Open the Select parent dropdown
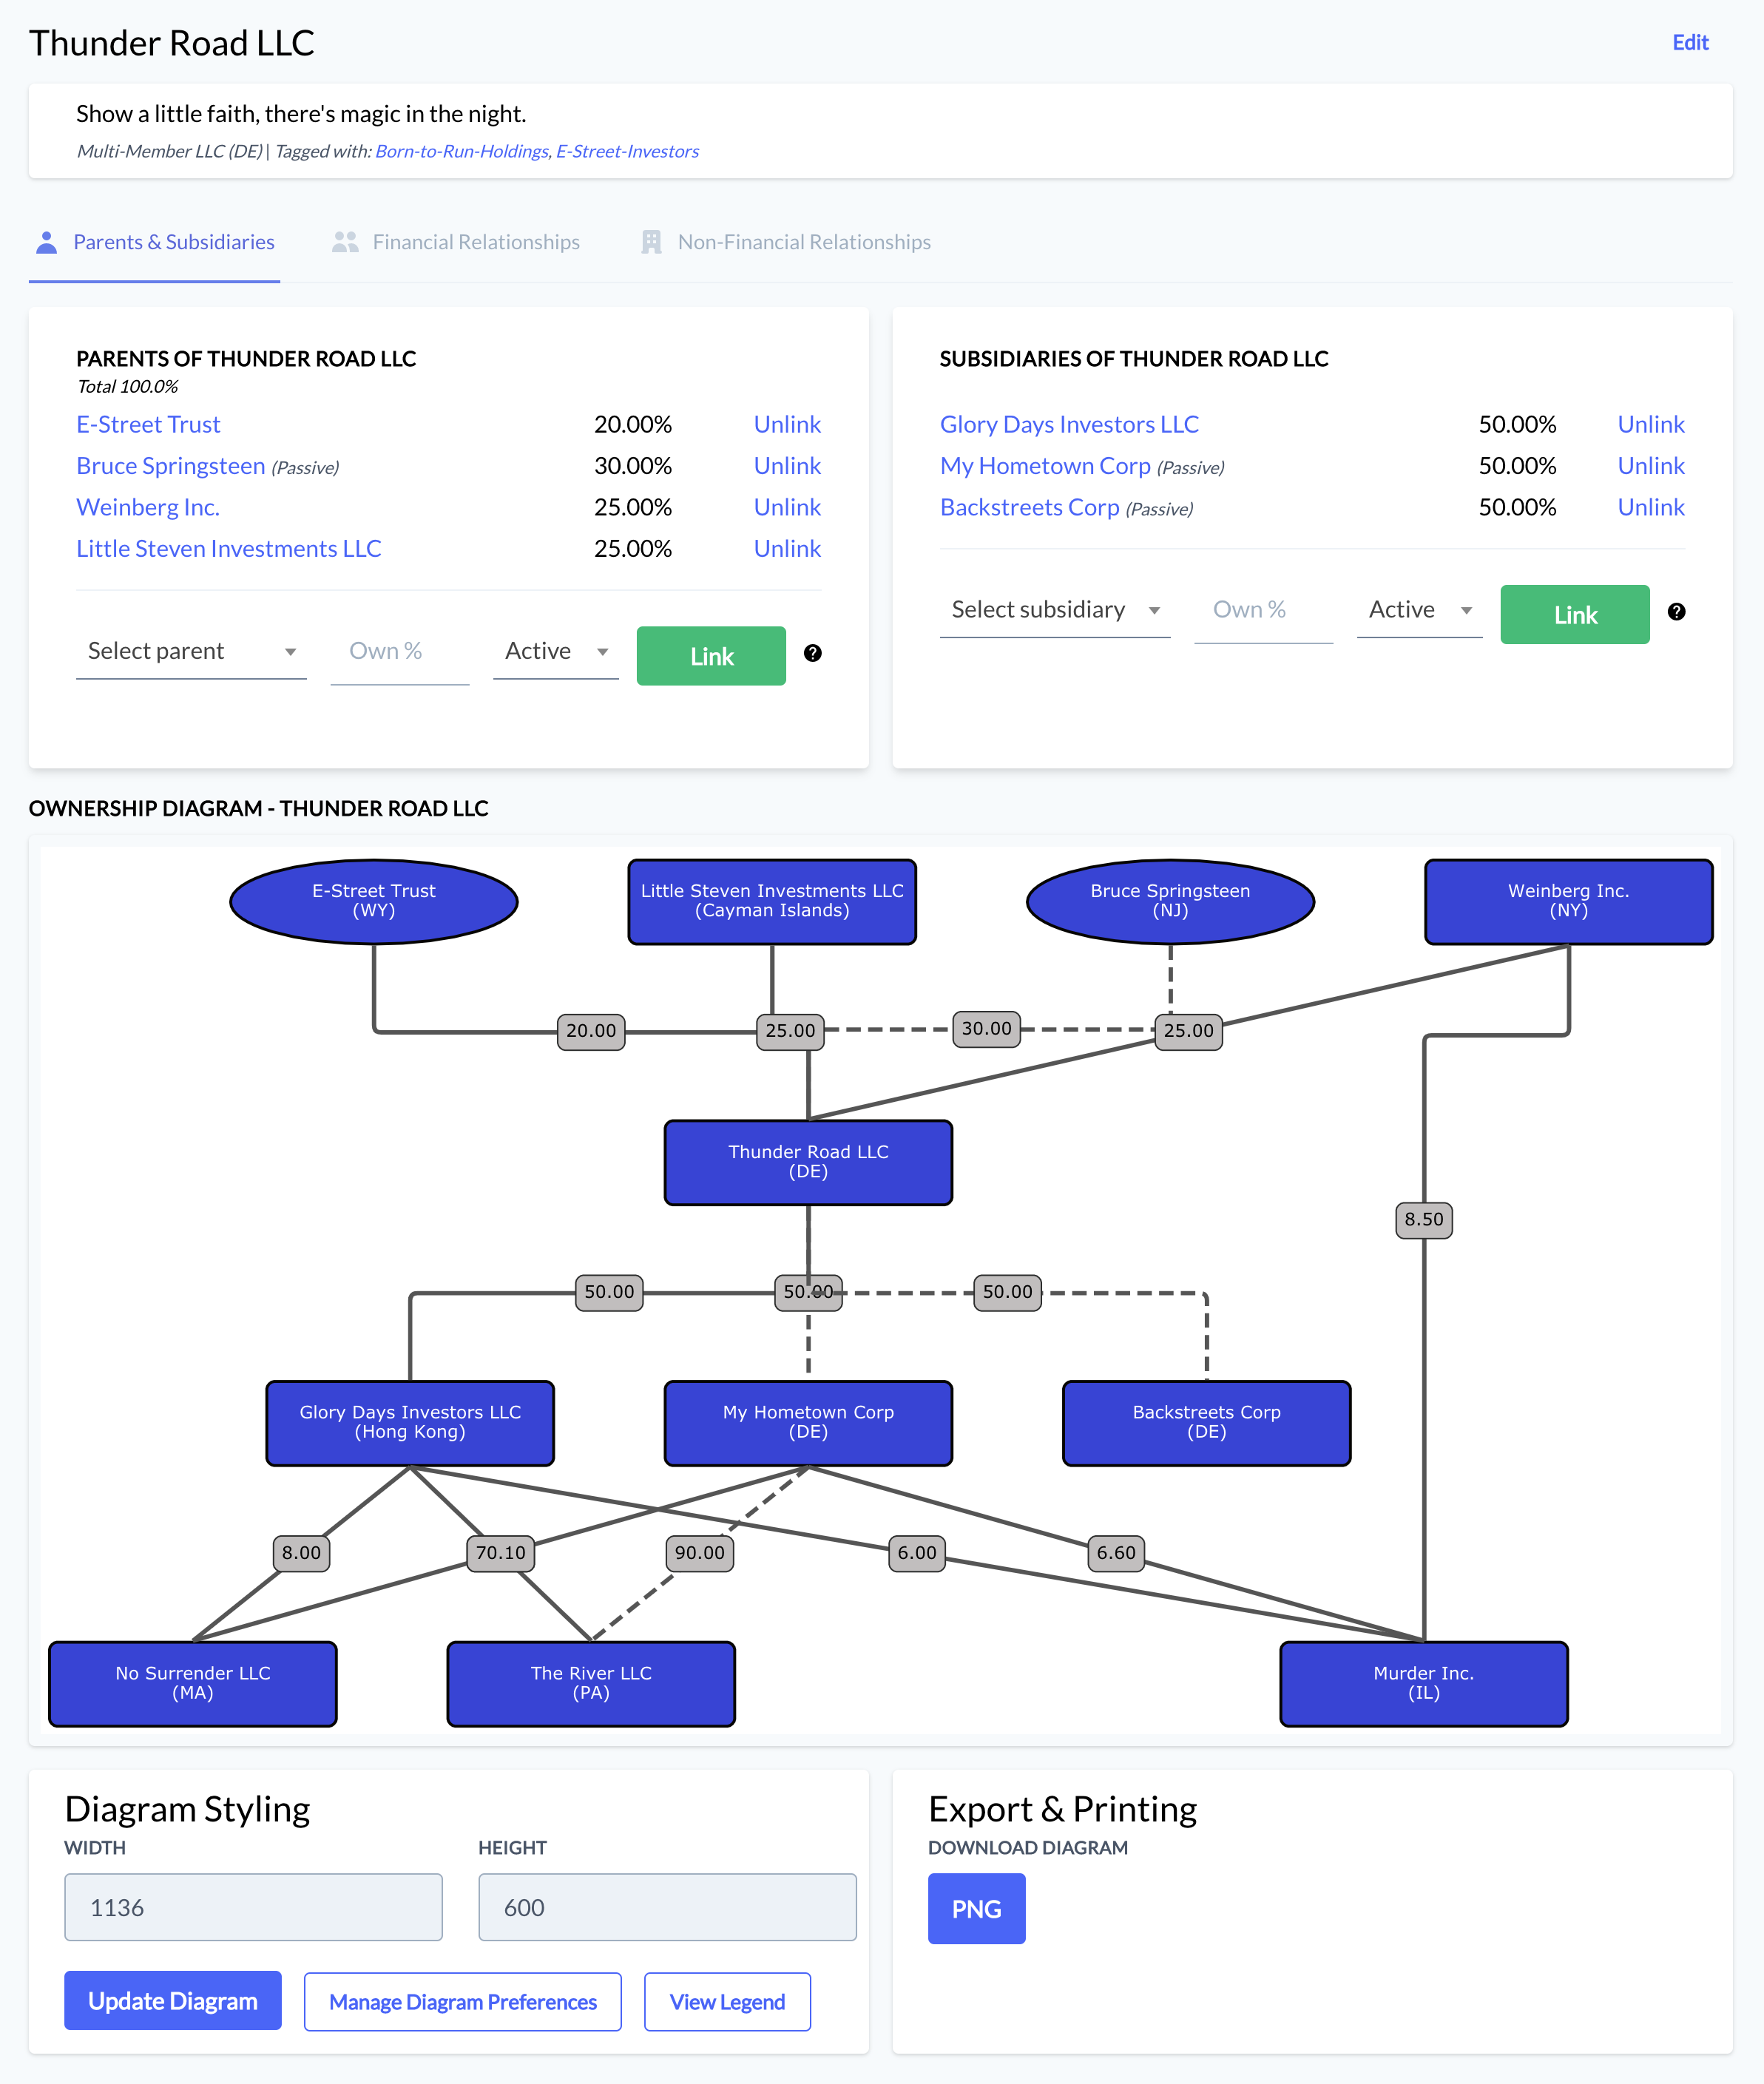This screenshot has height=2084, width=1764. pyautogui.click(x=191, y=652)
